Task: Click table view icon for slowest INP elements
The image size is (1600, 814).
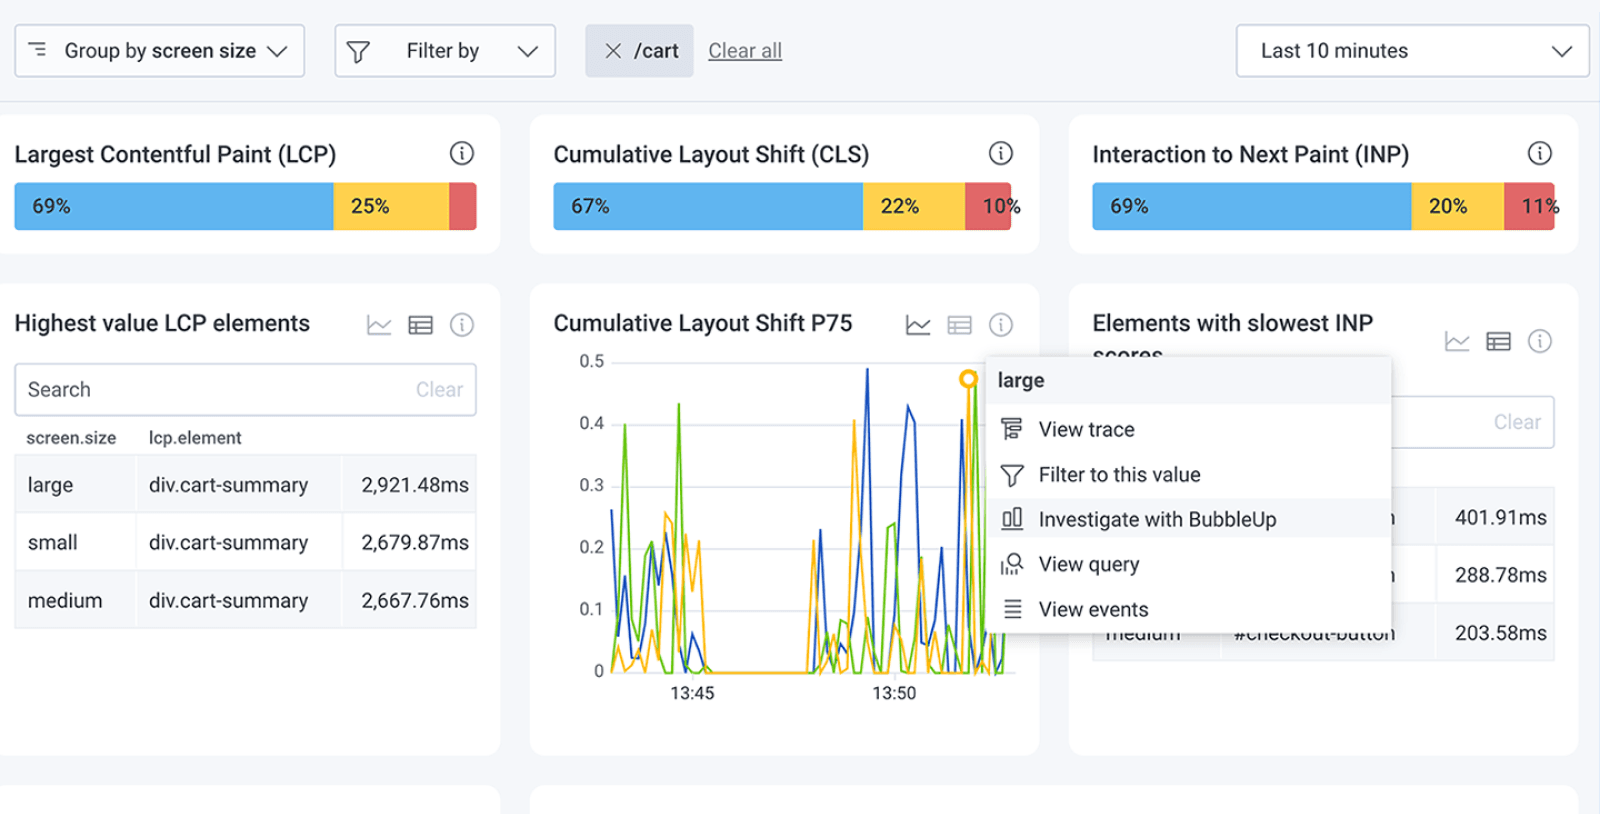Action: click(x=1498, y=342)
